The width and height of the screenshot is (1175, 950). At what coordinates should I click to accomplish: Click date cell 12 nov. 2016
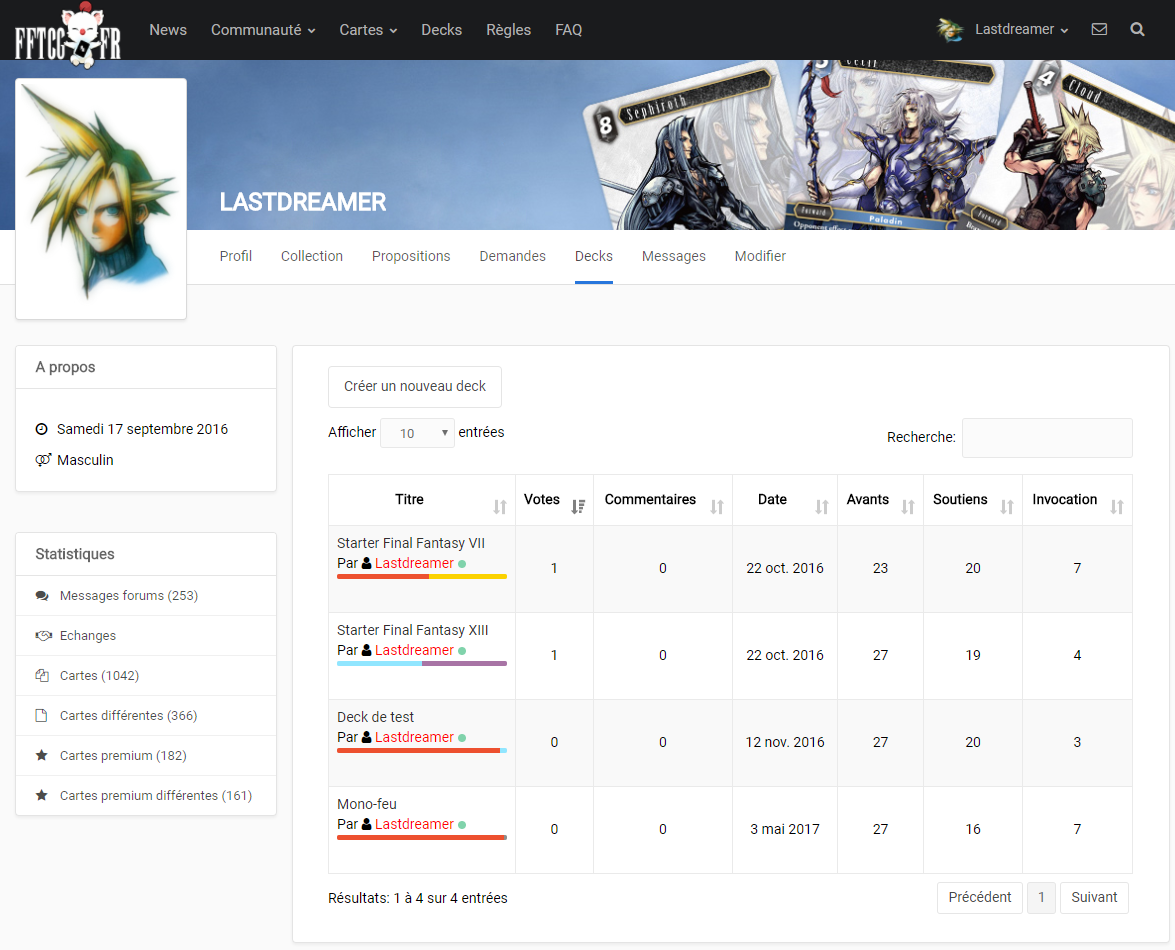pyautogui.click(x=785, y=742)
